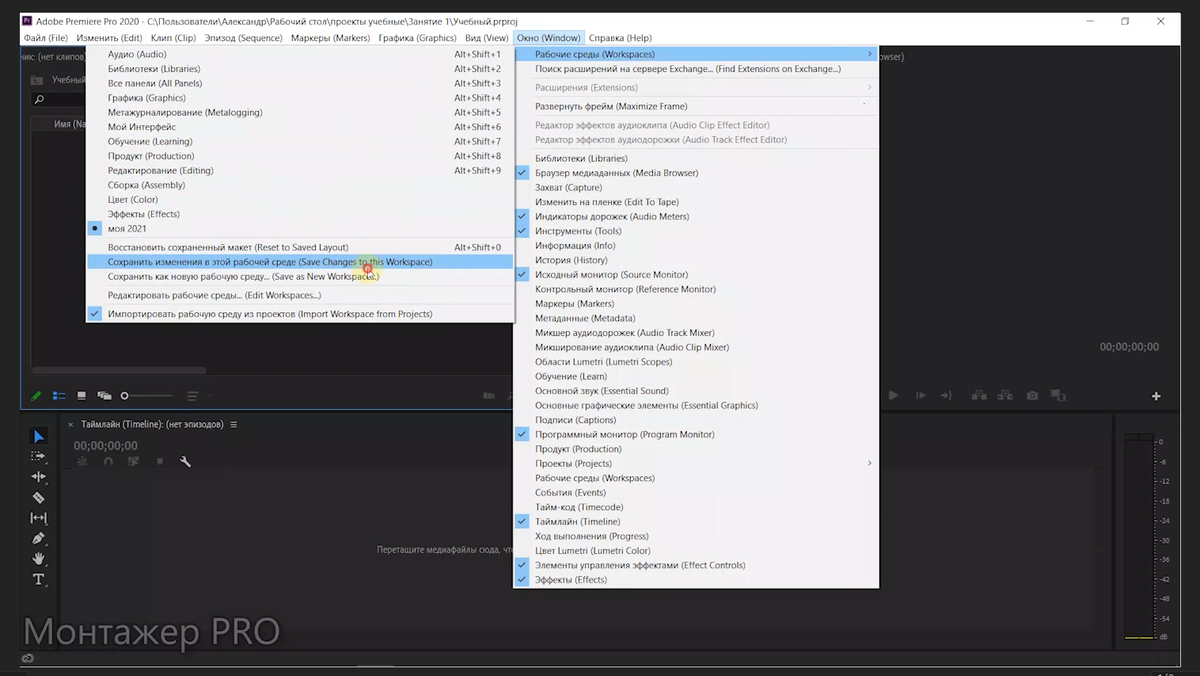The height and width of the screenshot is (676, 1200).
Task: Select the Pen tool
Action: 39,538
